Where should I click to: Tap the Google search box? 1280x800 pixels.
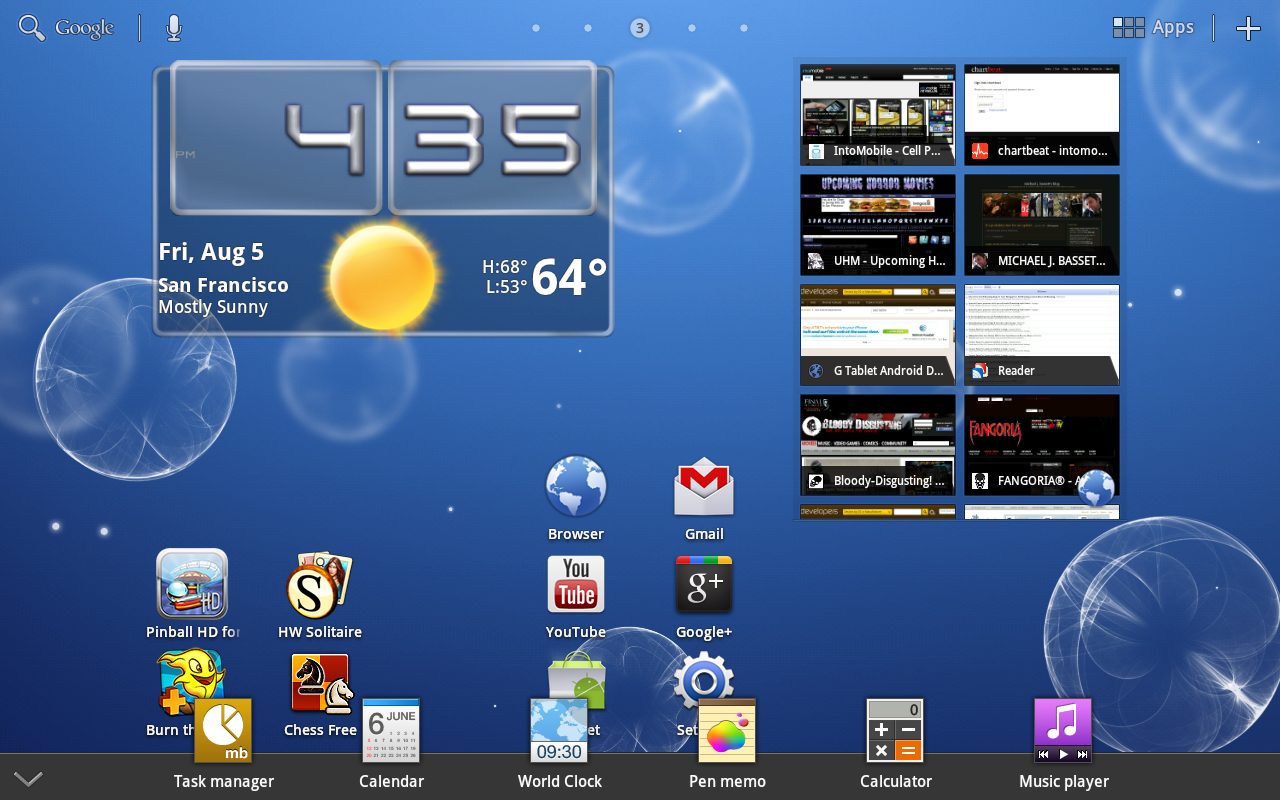[x=67, y=28]
